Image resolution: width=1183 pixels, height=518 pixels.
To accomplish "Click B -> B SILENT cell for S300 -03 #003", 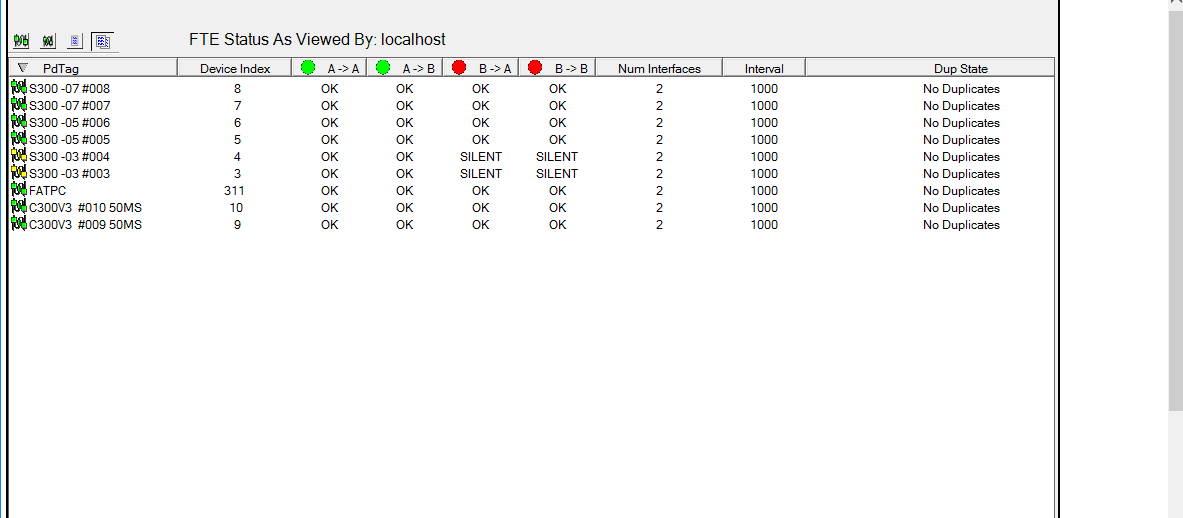I will coord(557,173).
